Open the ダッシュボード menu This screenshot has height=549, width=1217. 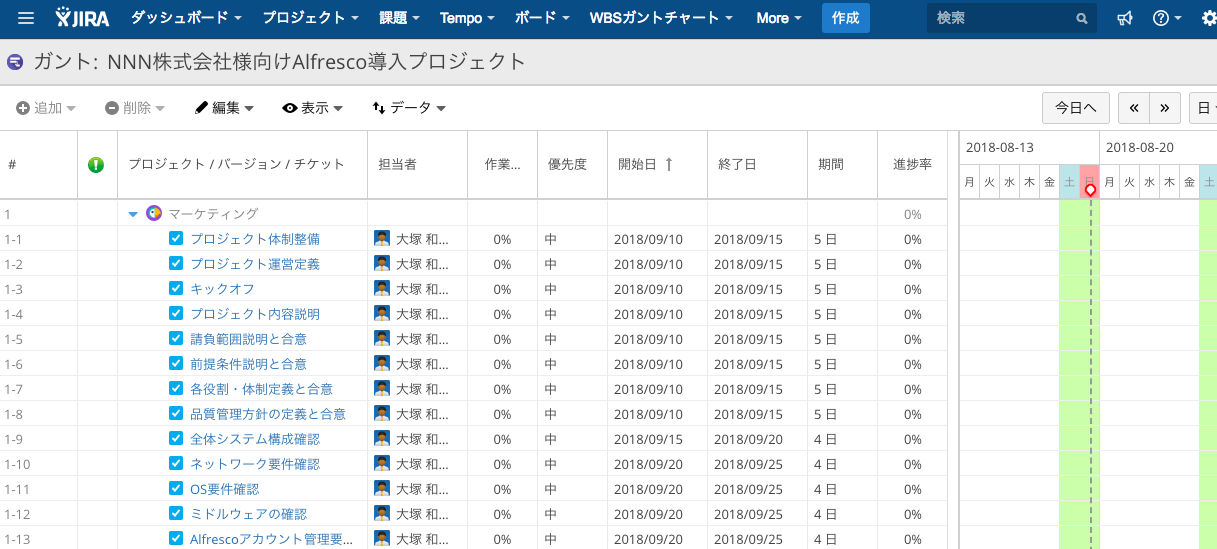(186, 18)
